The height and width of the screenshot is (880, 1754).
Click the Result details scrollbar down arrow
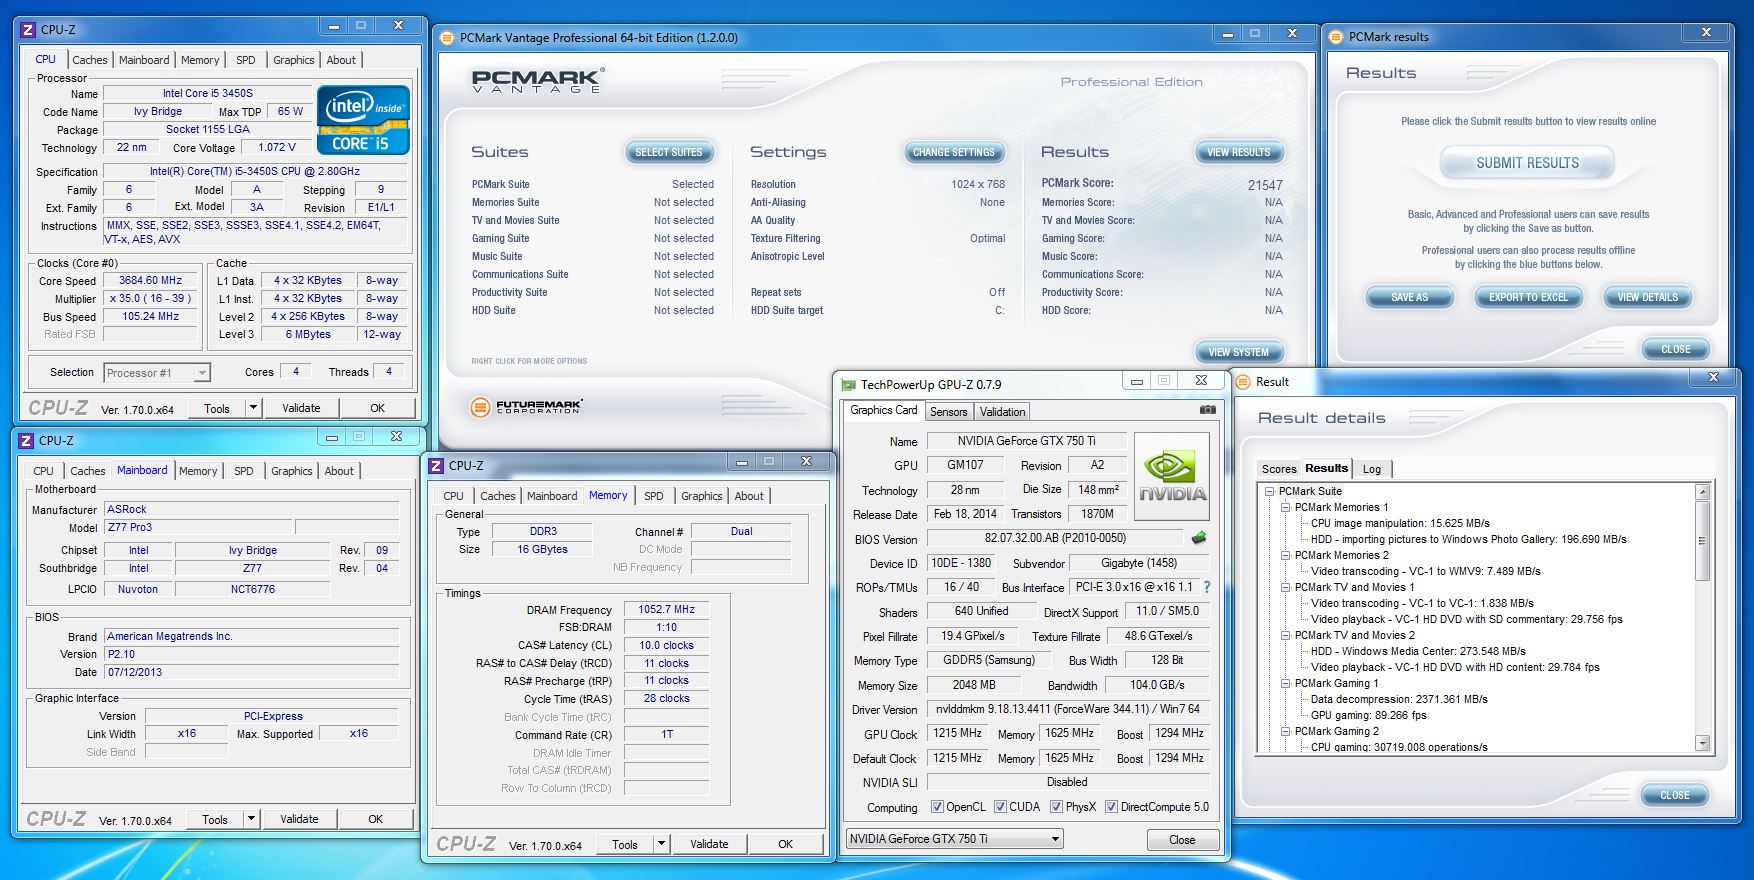(x=1703, y=743)
